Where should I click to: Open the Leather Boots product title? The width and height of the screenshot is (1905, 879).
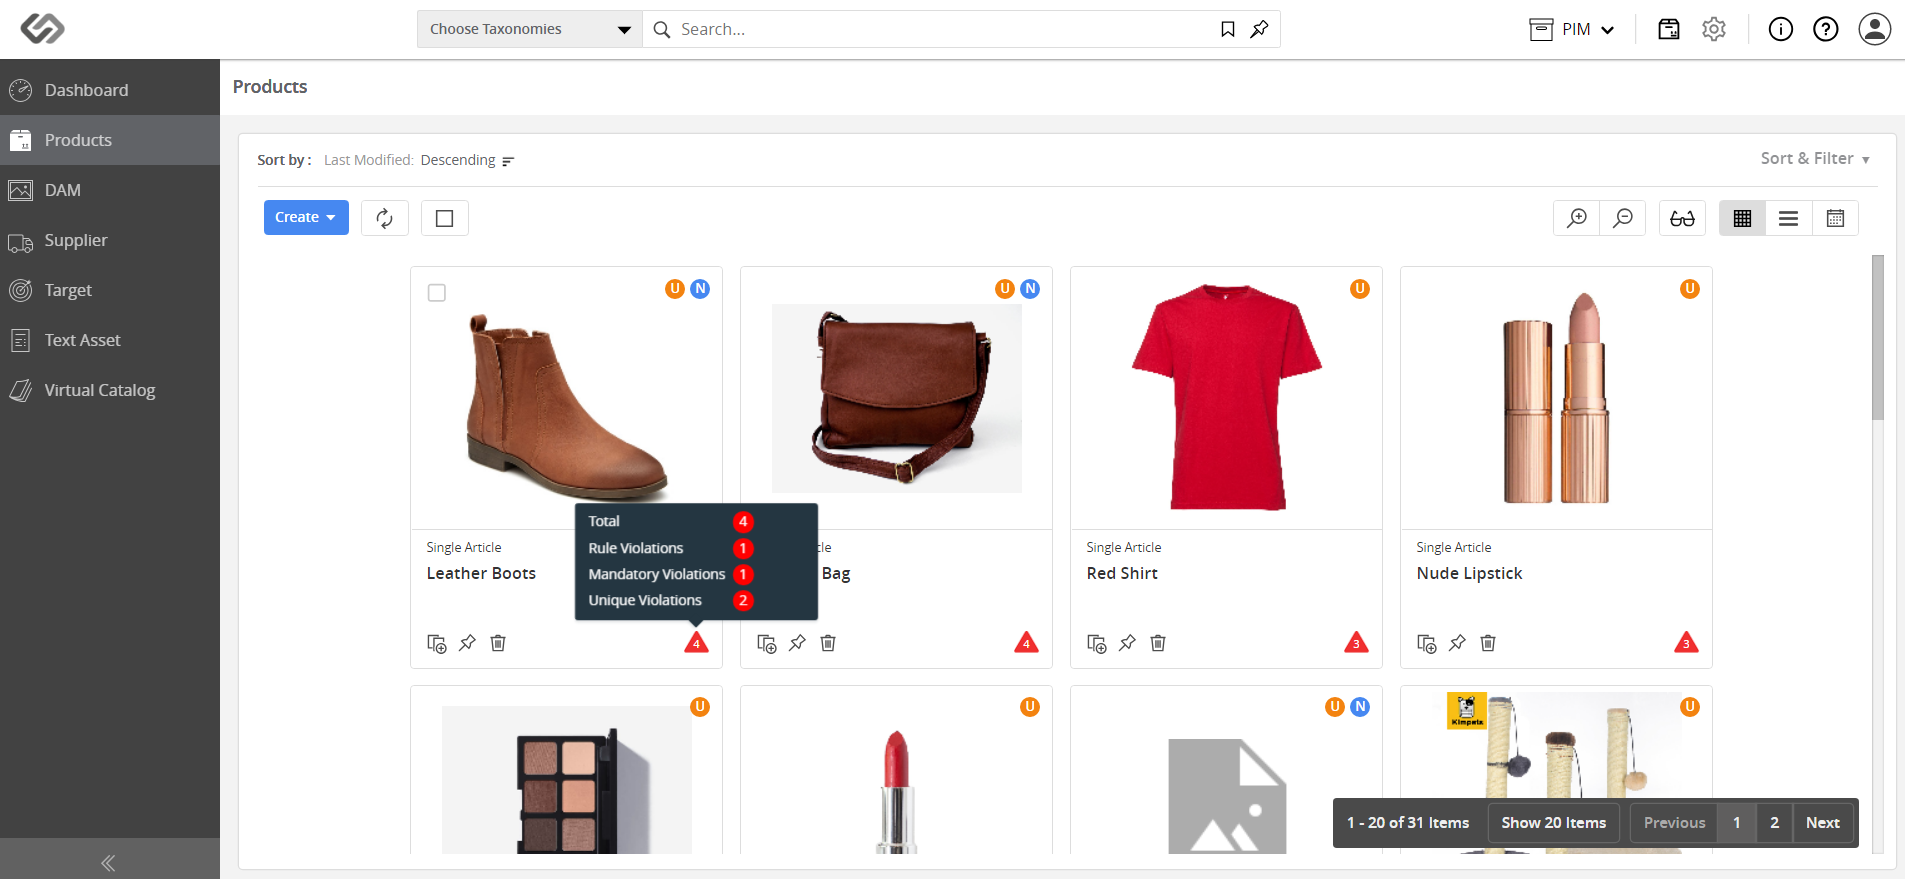coord(481,573)
